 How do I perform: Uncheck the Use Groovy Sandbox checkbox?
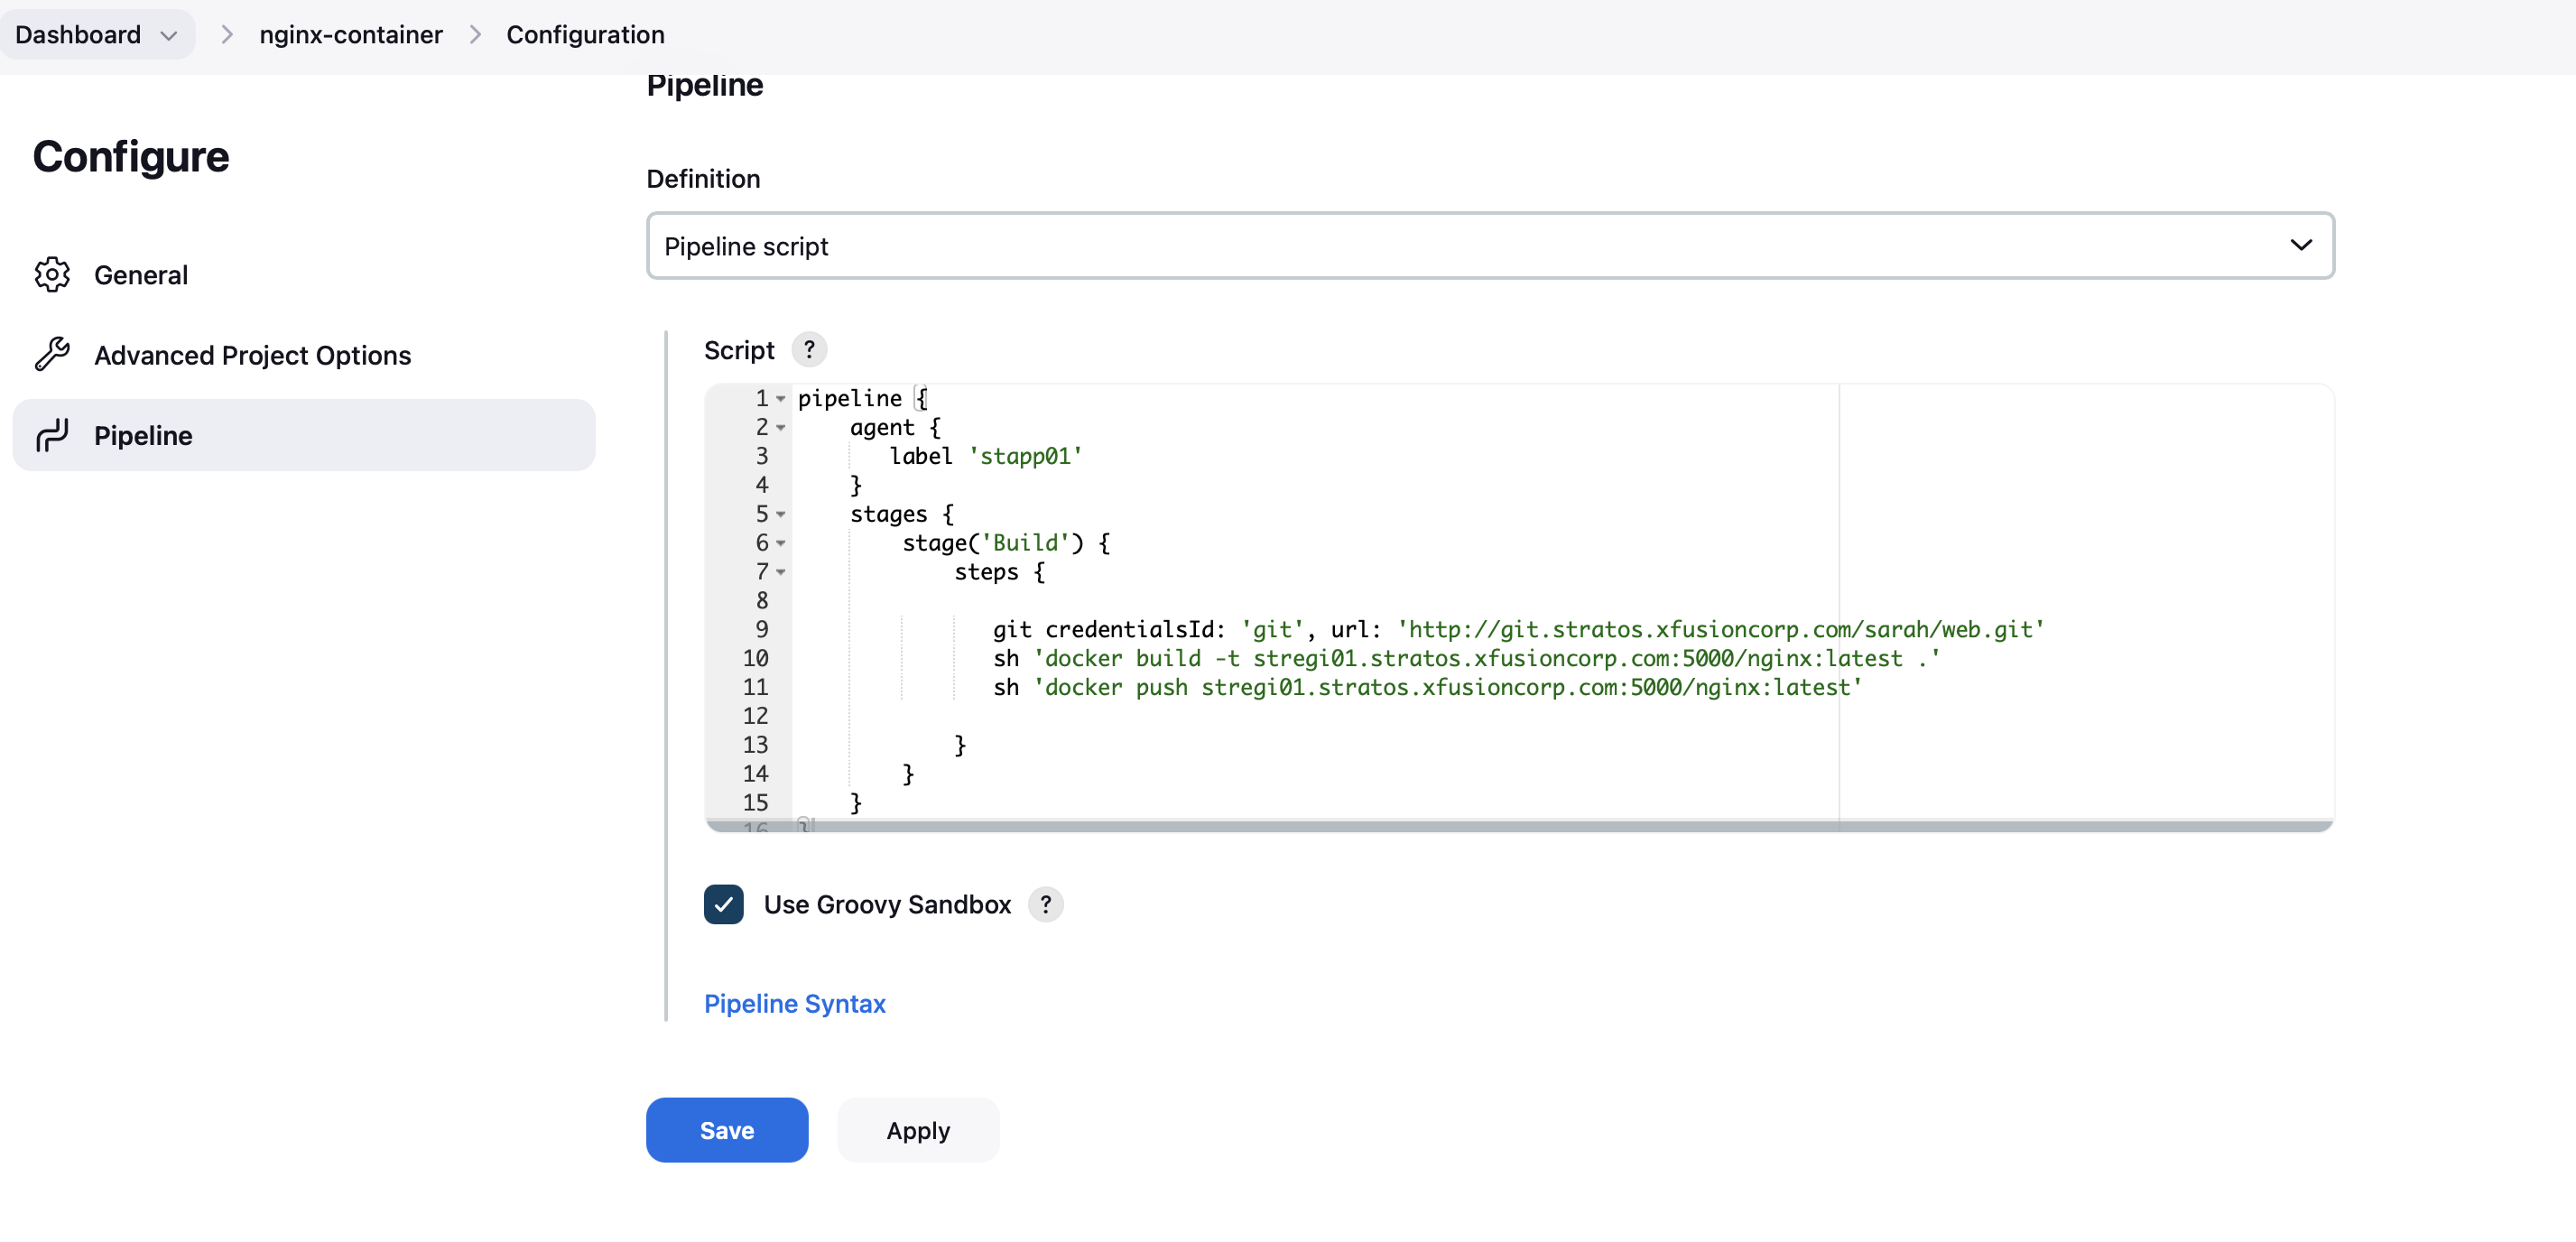click(723, 904)
